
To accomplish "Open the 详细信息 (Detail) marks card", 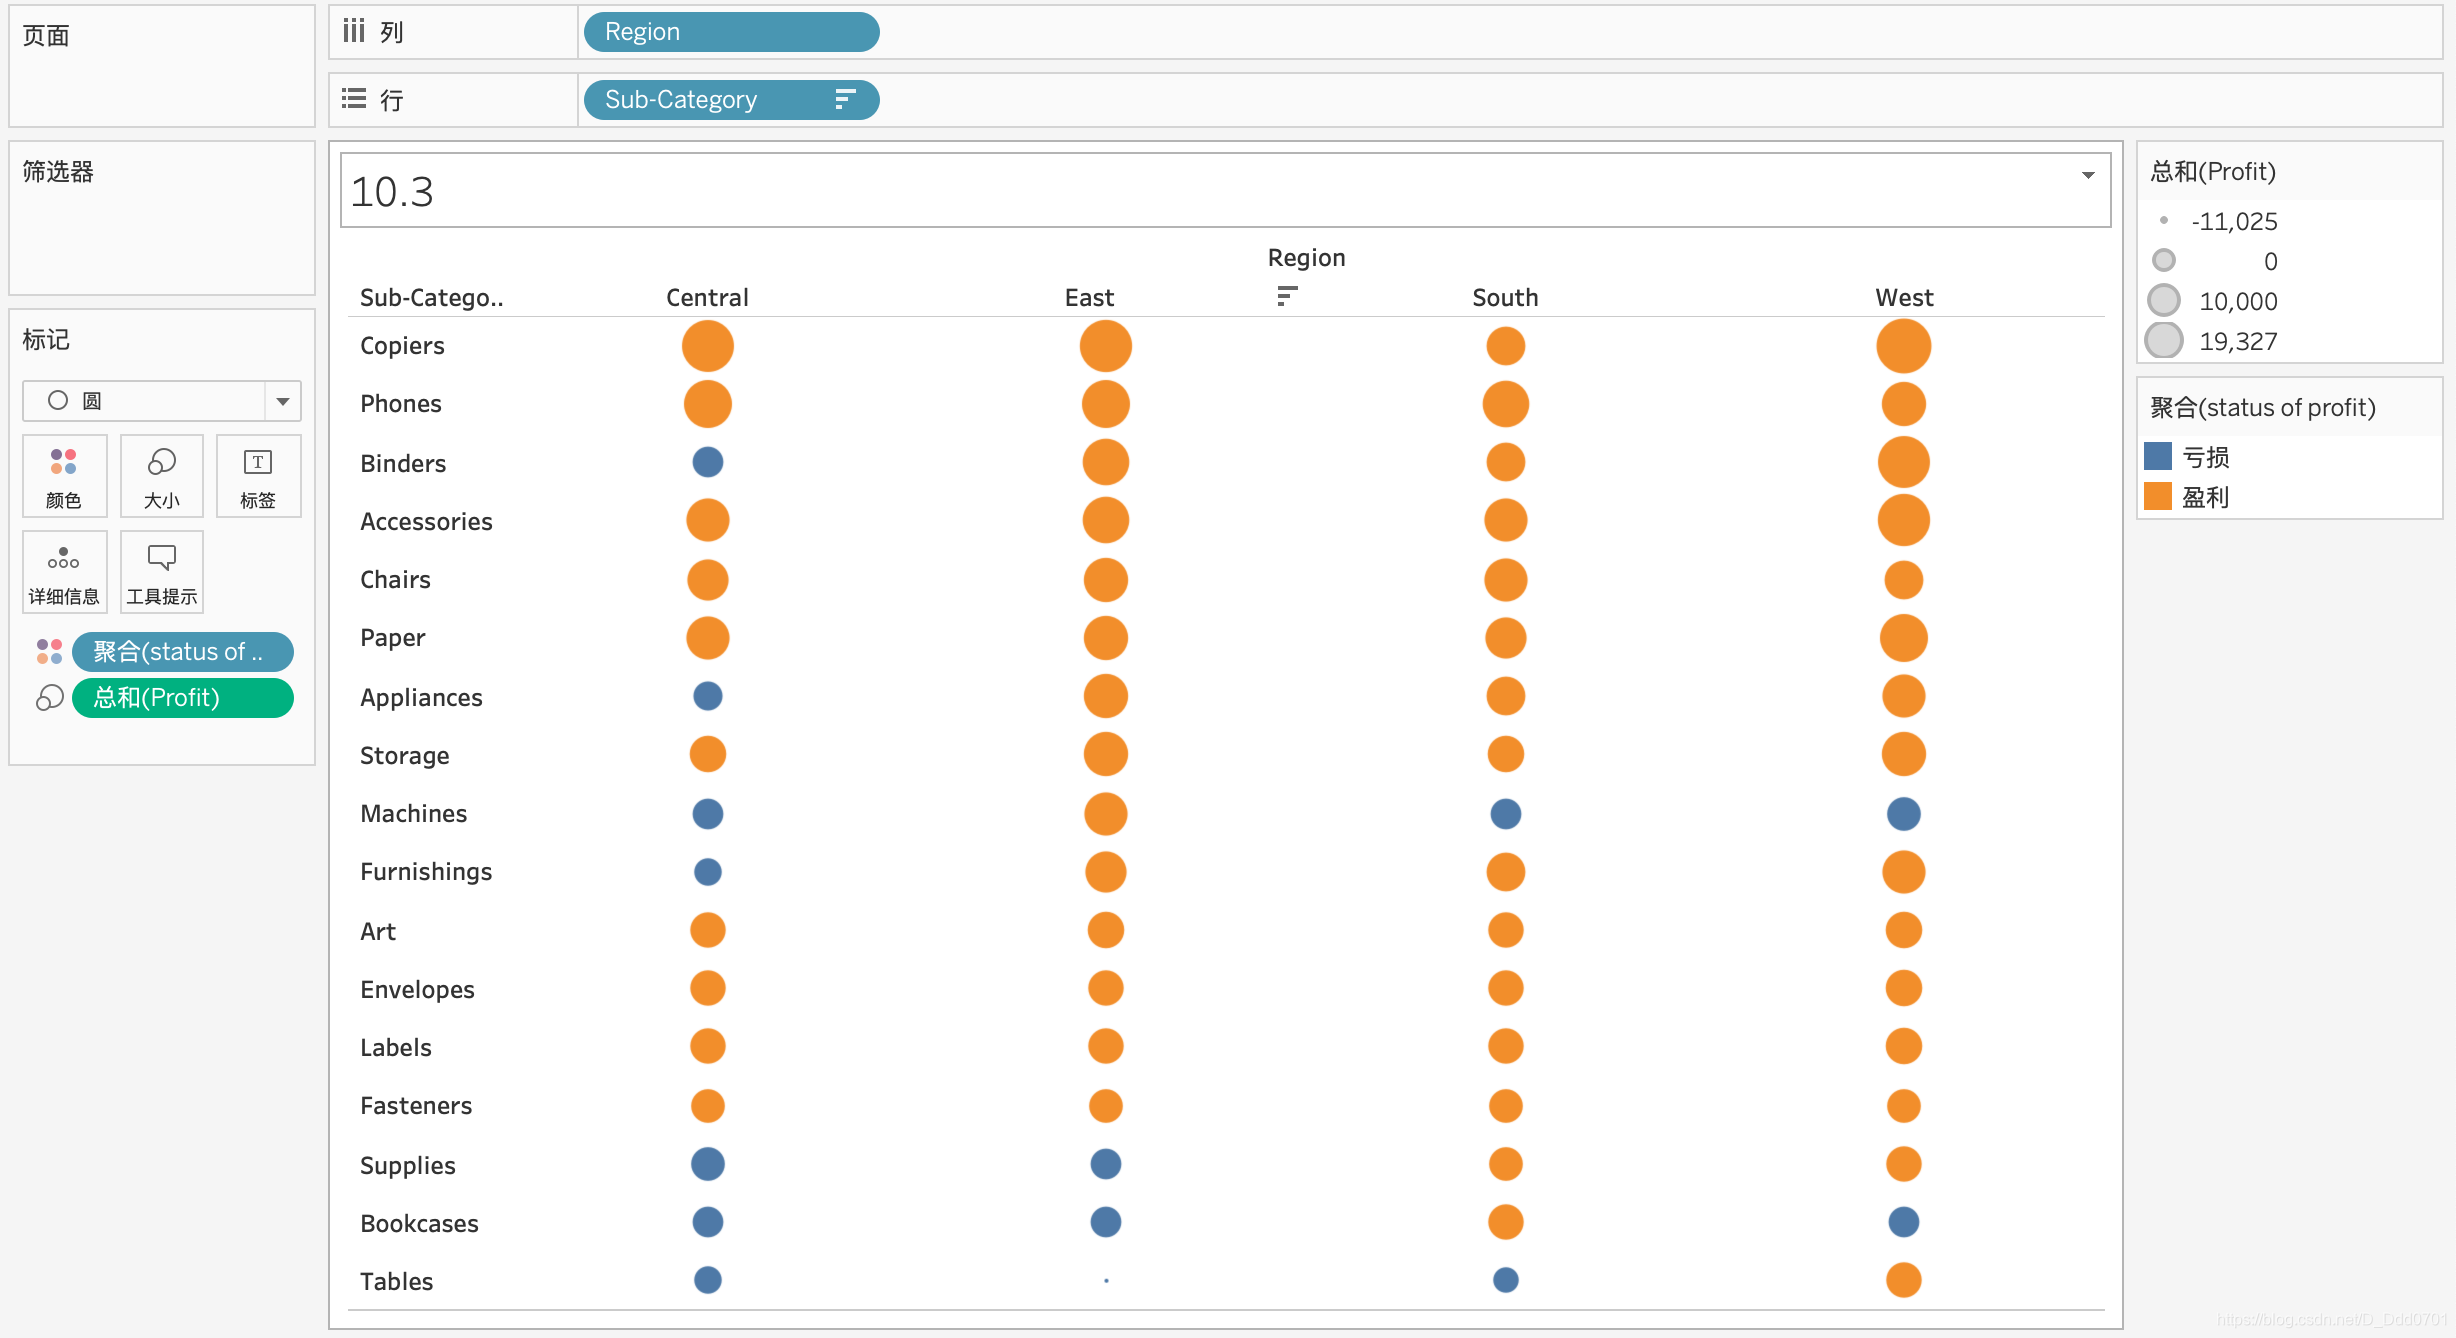I will click(x=64, y=573).
